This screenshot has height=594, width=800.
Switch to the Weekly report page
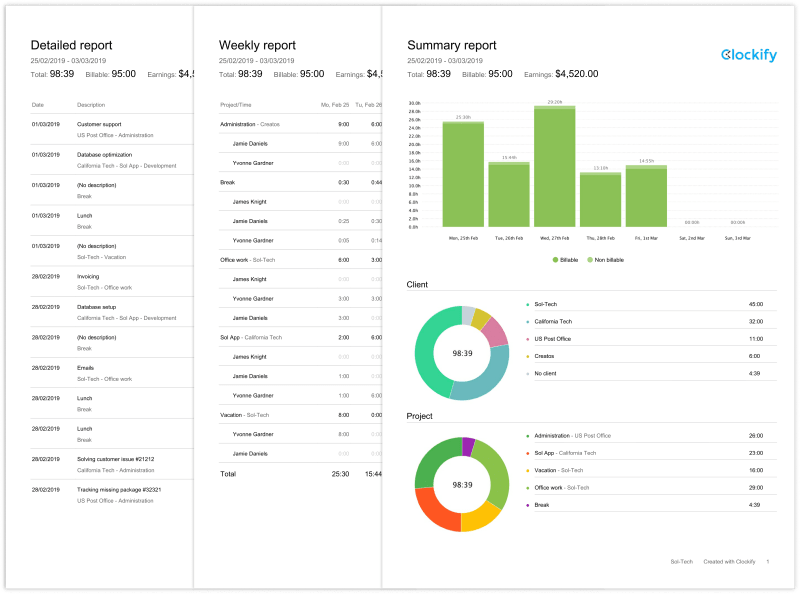[x=256, y=45]
